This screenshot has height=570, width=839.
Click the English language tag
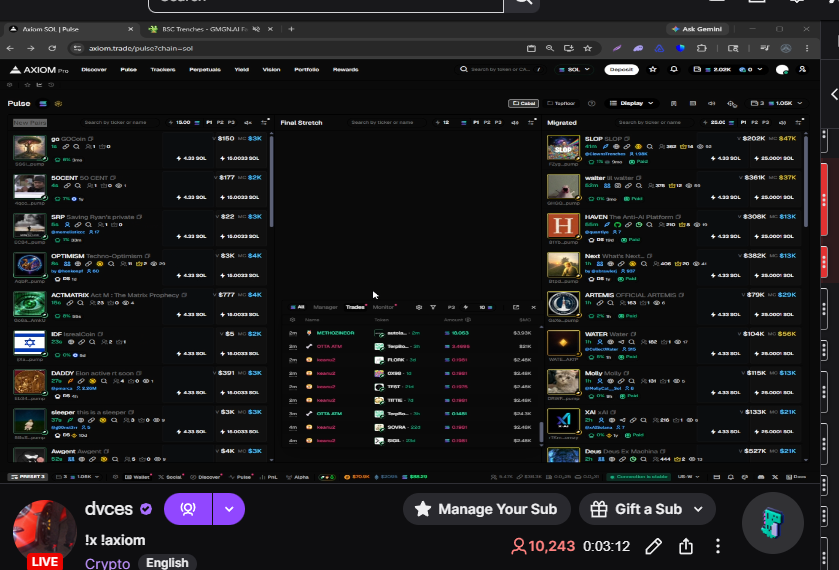(167, 563)
